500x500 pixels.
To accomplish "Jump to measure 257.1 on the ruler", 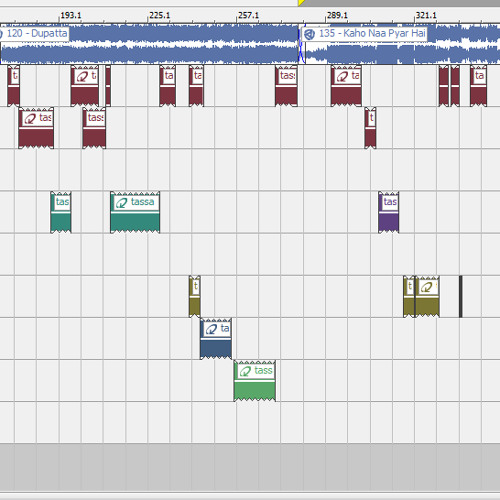I will [248, 15].
